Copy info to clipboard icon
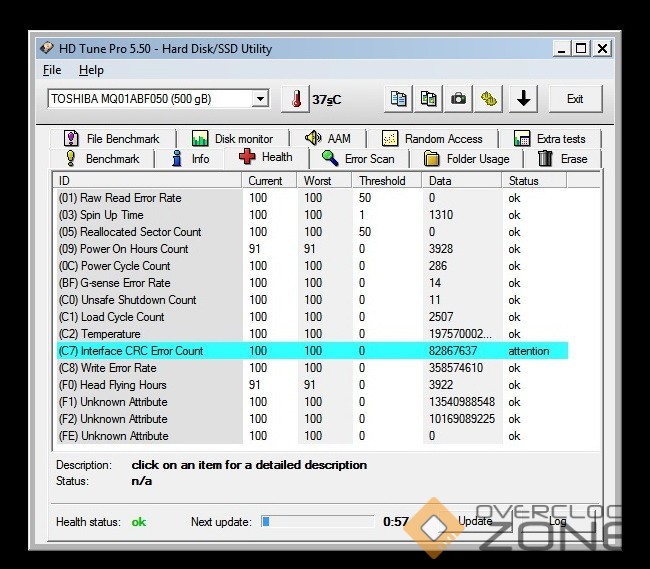Viewport: 650px width, 569px height. click(398, 99)
